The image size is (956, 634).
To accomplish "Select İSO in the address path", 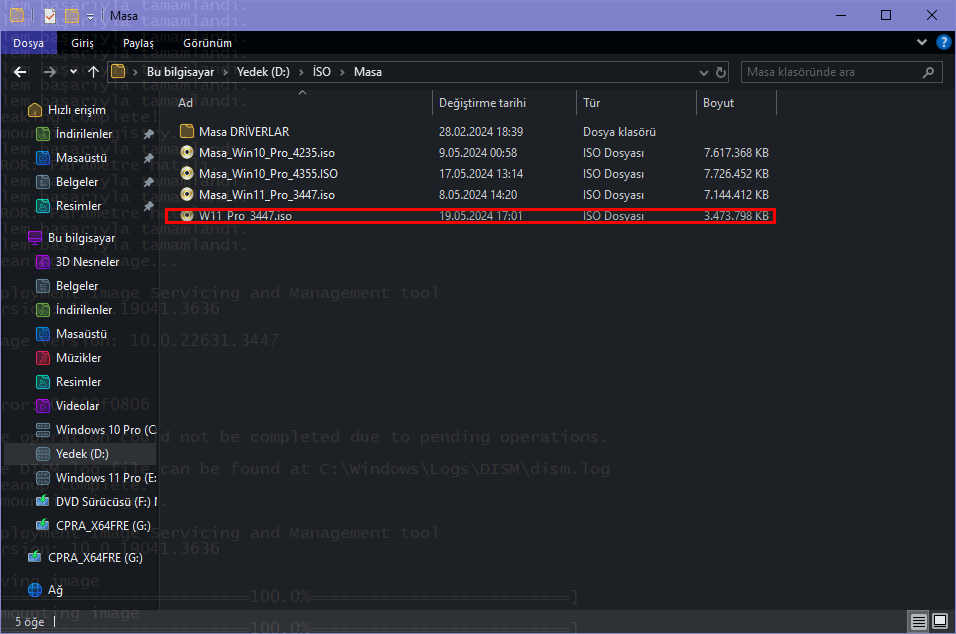I will 322,72.
